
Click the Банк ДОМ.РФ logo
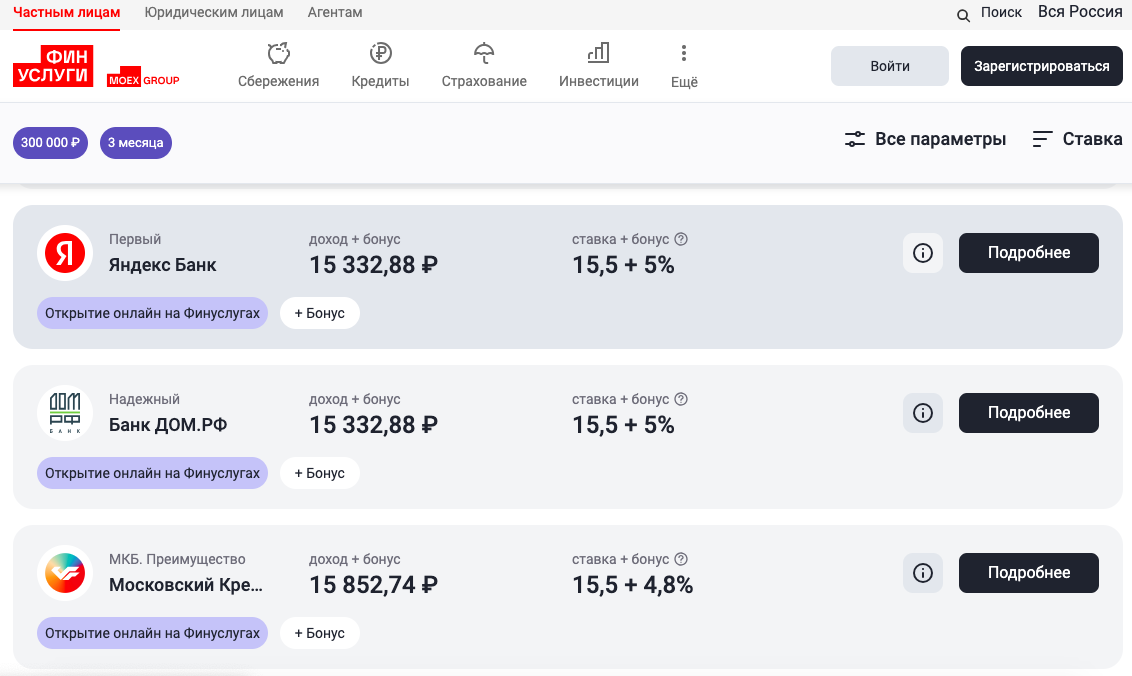[x=65, y=413]
